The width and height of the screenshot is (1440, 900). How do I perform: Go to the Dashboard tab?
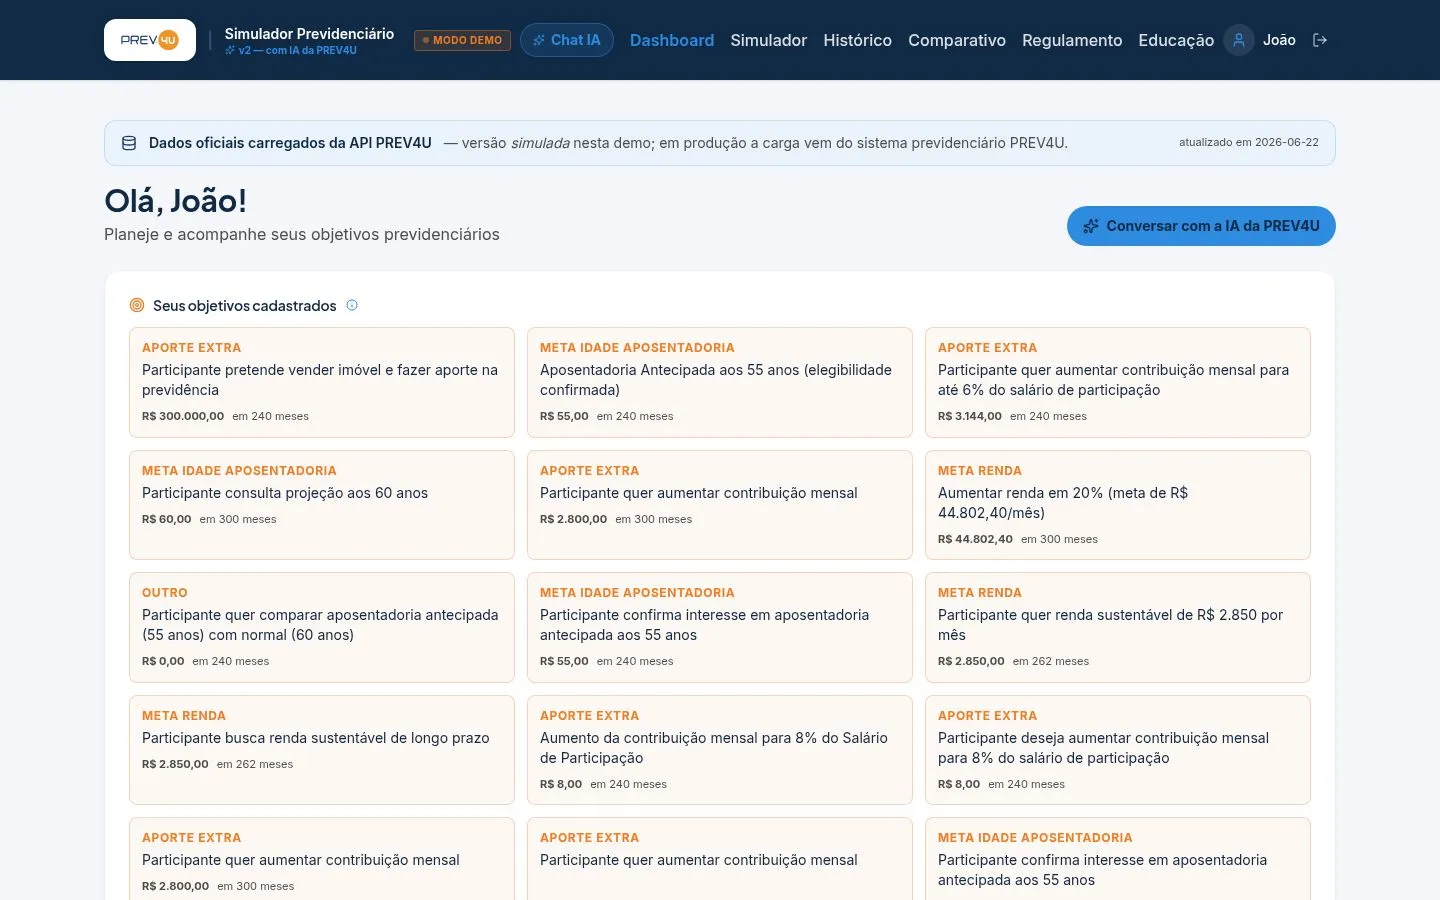(672, 40)
